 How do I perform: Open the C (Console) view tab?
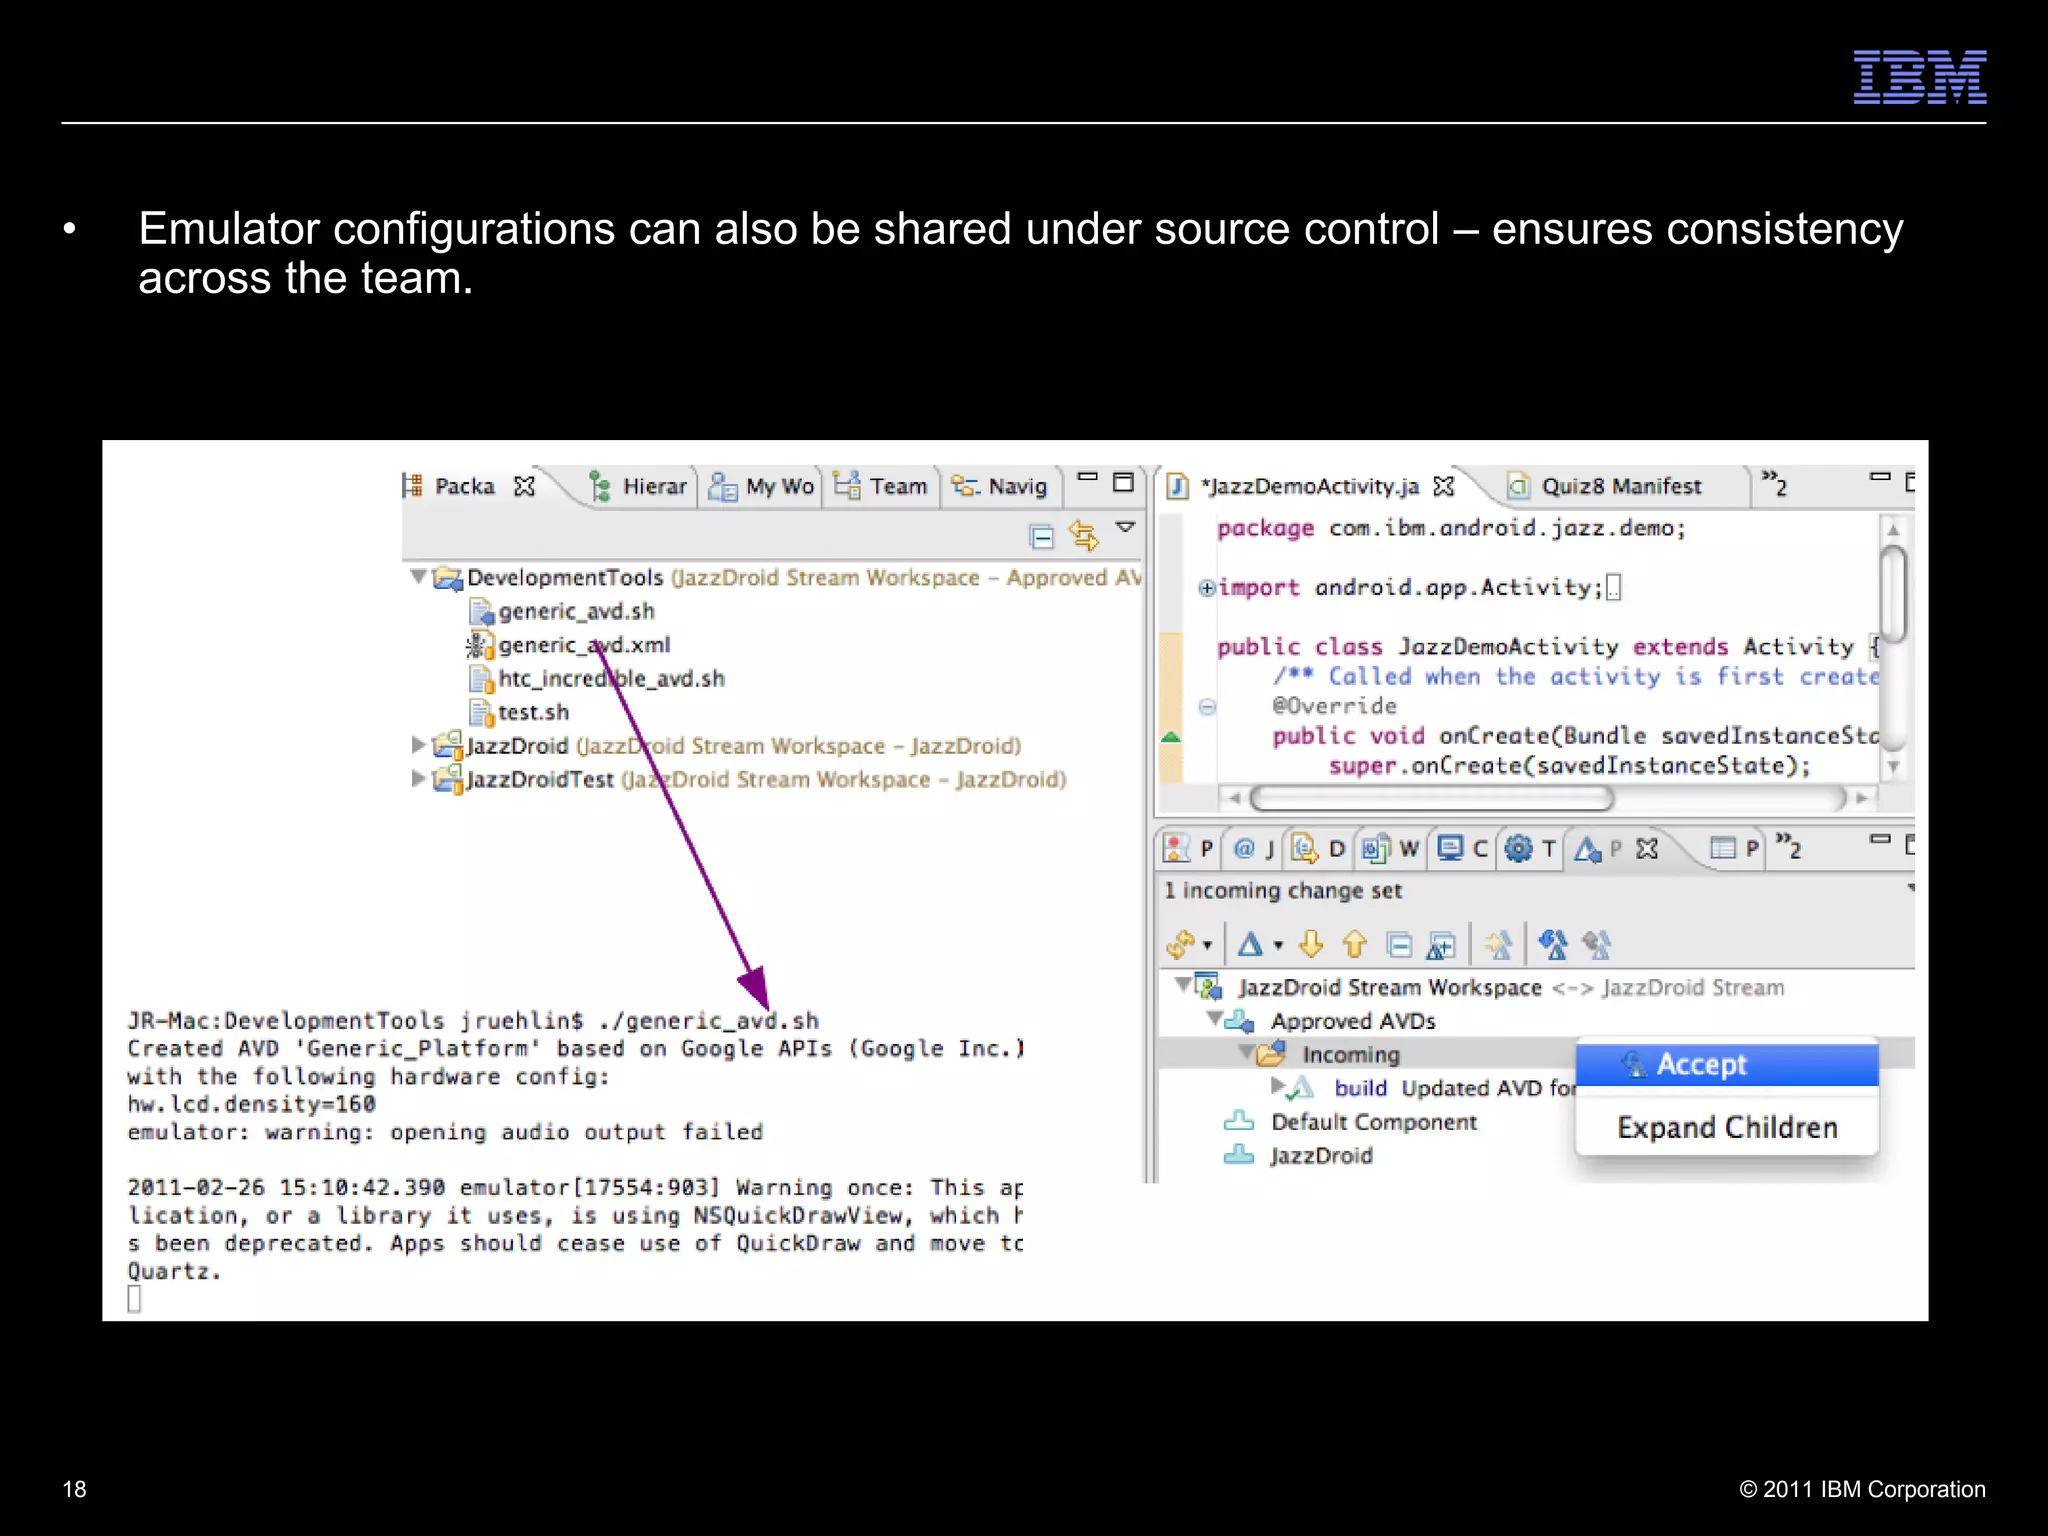tap(1461, 849)
